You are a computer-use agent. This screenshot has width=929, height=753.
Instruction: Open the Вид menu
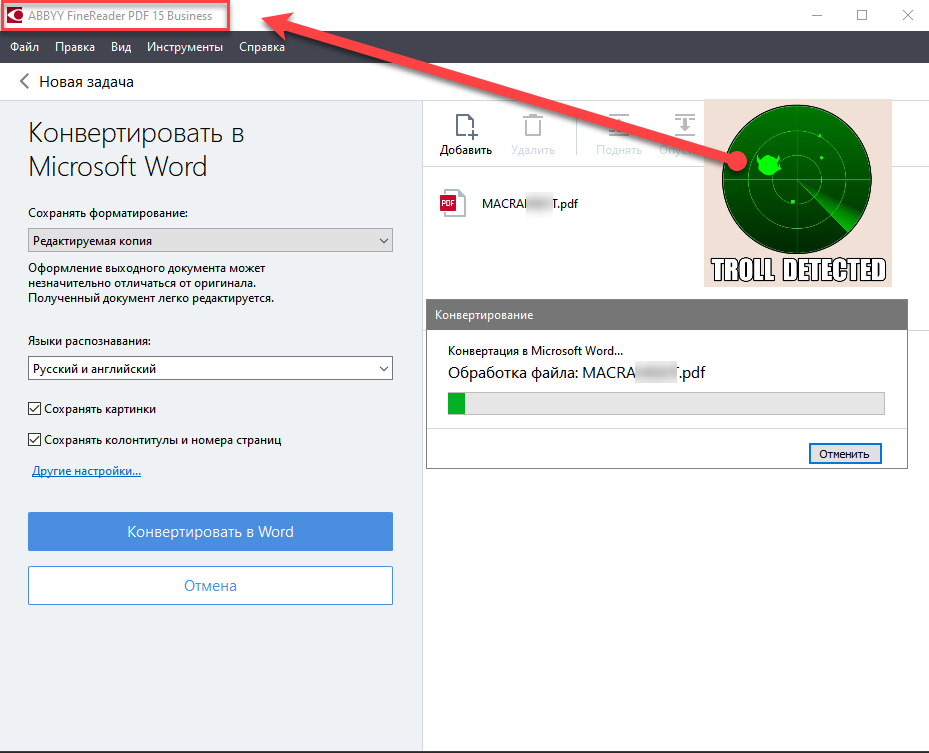[121, 47]
